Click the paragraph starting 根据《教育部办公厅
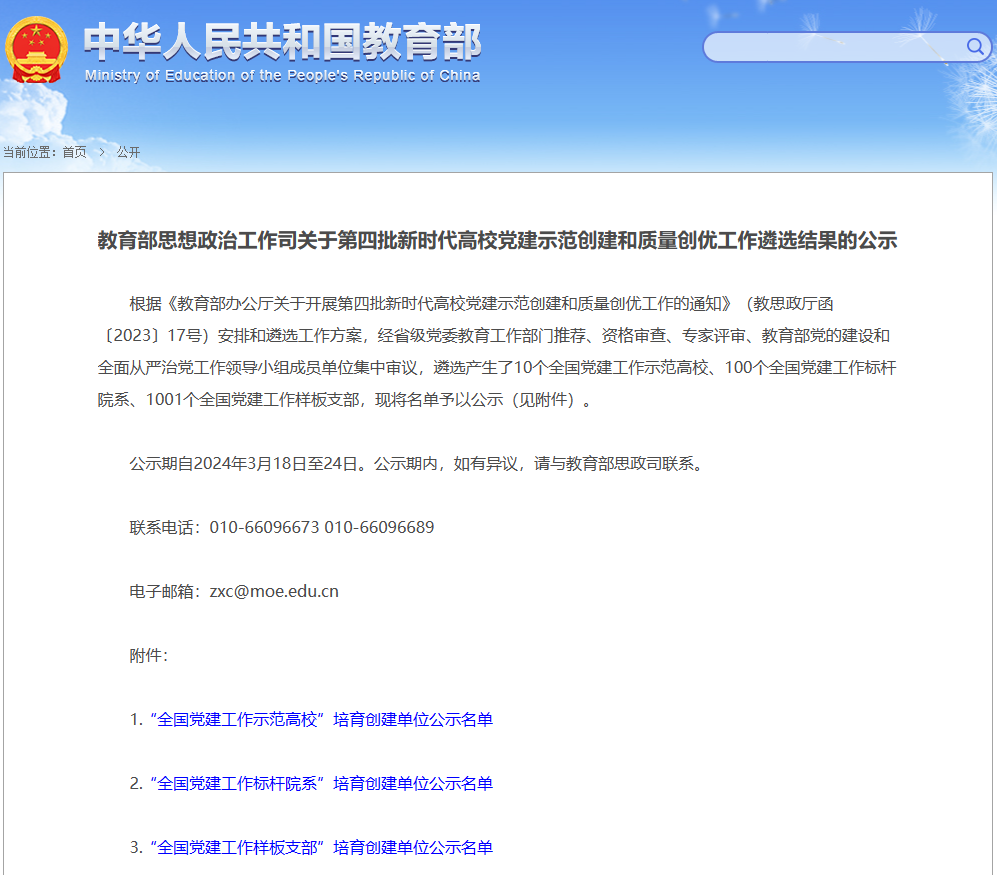The image size is (997, 875). (497, 352)
